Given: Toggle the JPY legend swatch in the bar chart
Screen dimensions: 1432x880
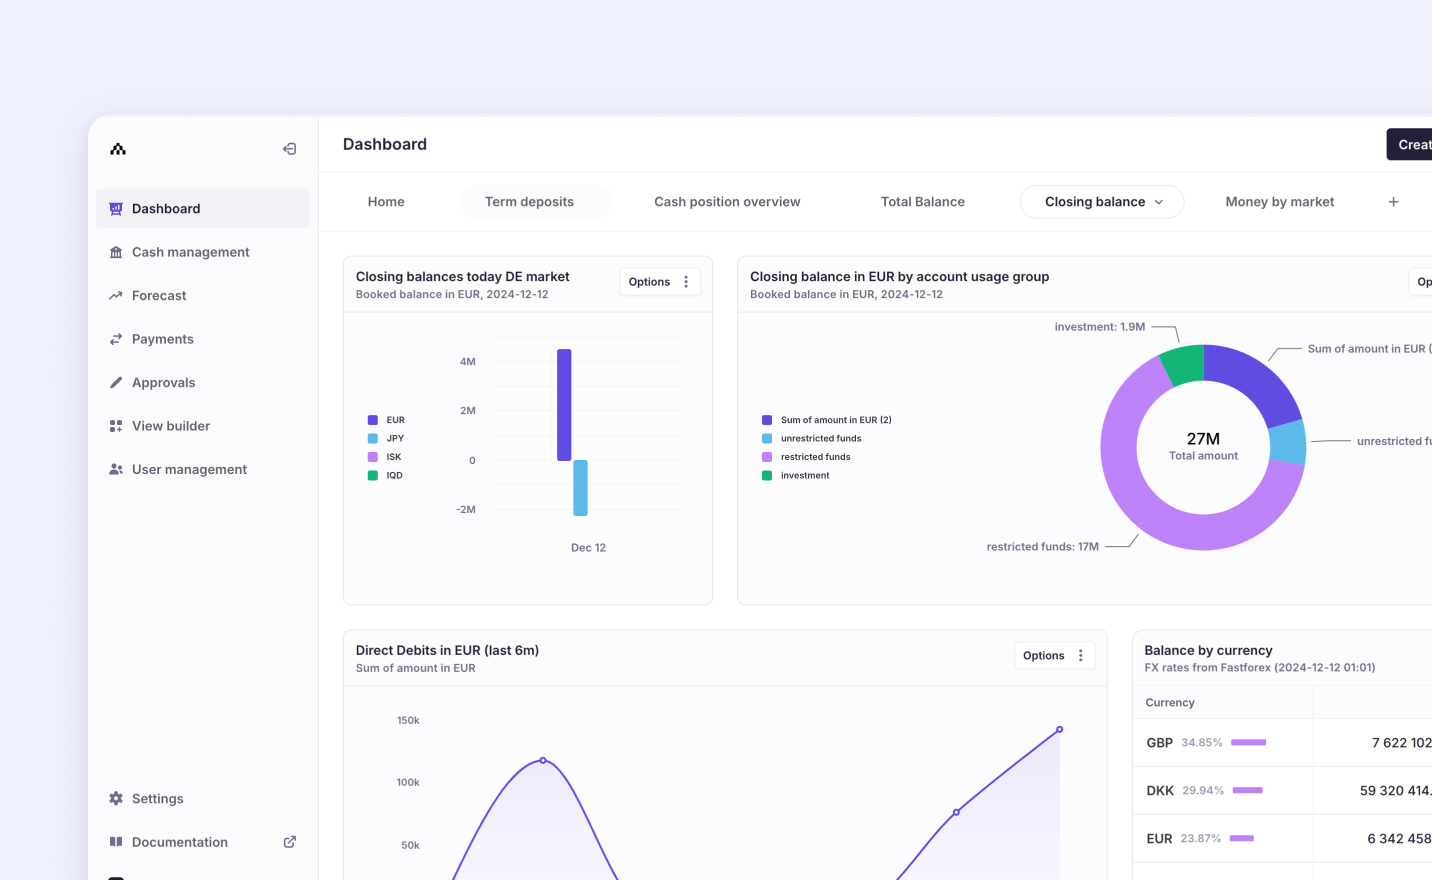Looking at the screenshot, I should (x=373, y=438).
